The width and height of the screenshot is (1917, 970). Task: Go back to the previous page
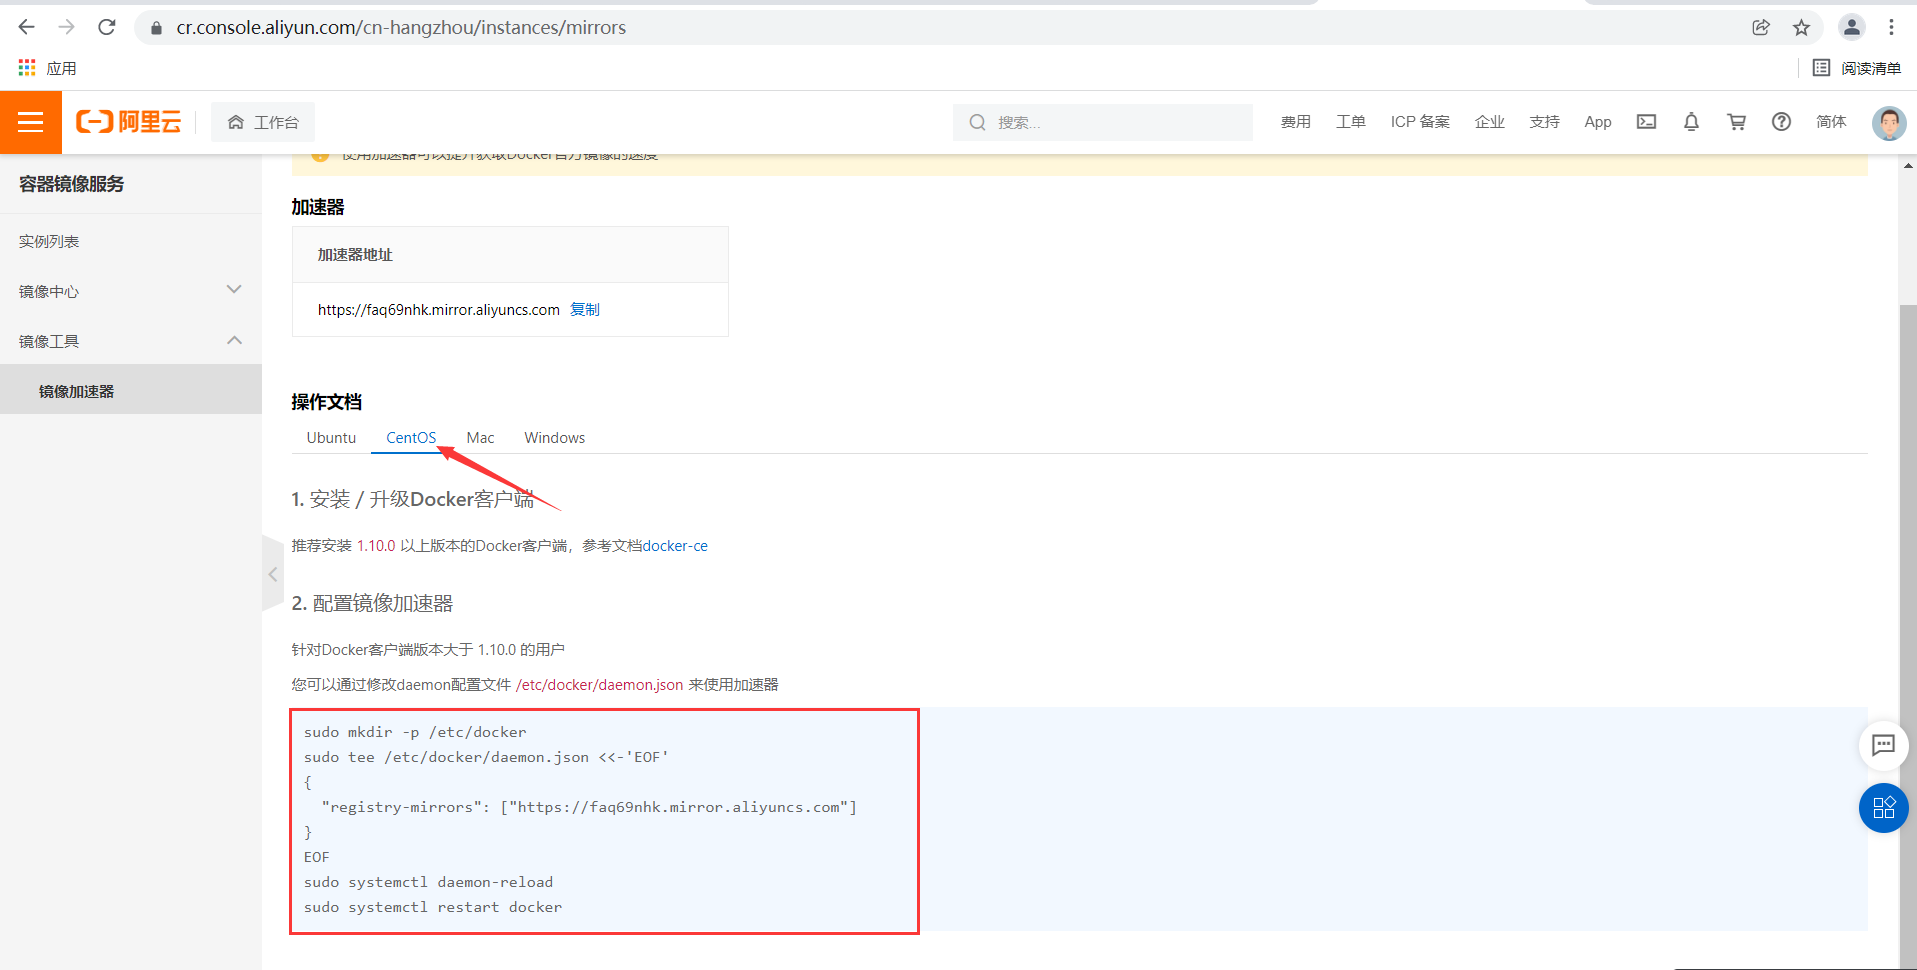coord(27,27)
